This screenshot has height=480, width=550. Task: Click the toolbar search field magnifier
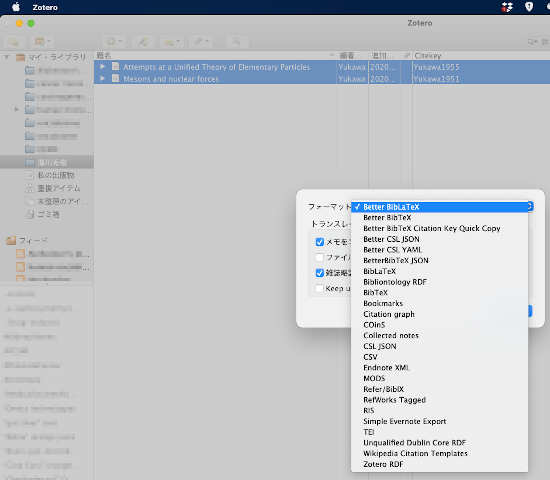[532, 42]
